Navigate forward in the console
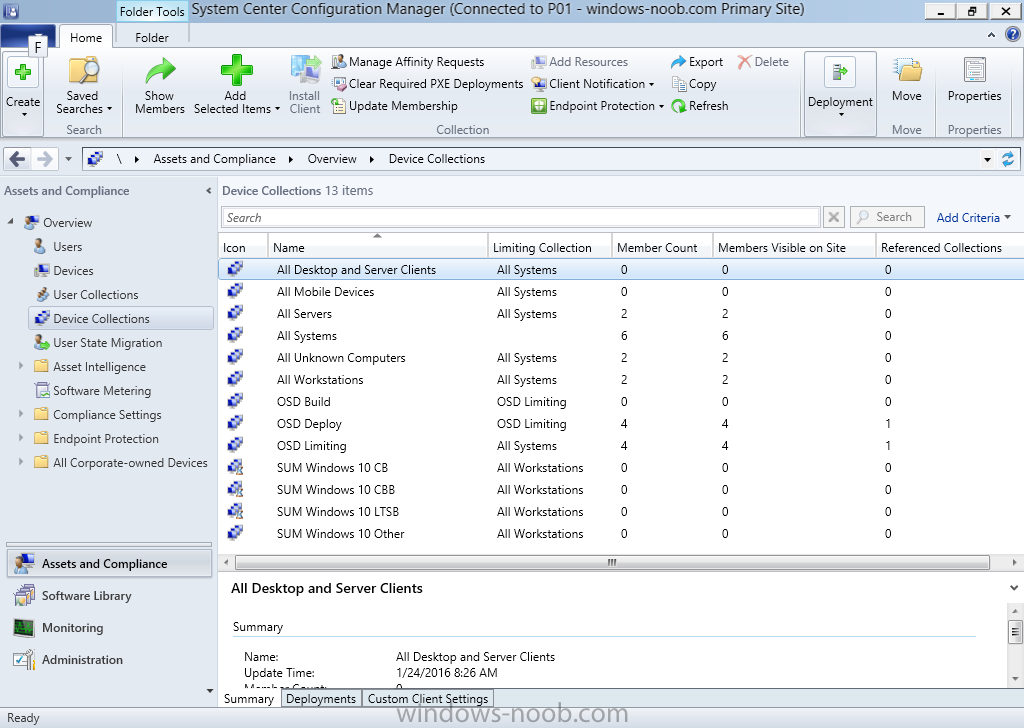The width and height of the screenshot is (1024, 728). coord(44,159)
